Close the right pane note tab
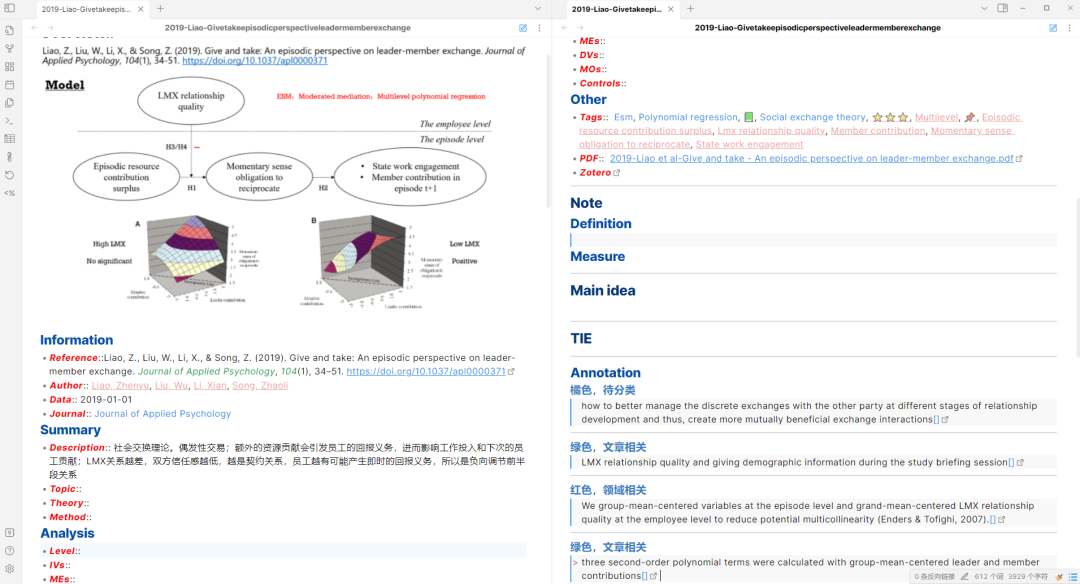Screen dimensions: 1080x584 (x=671, y=9)
